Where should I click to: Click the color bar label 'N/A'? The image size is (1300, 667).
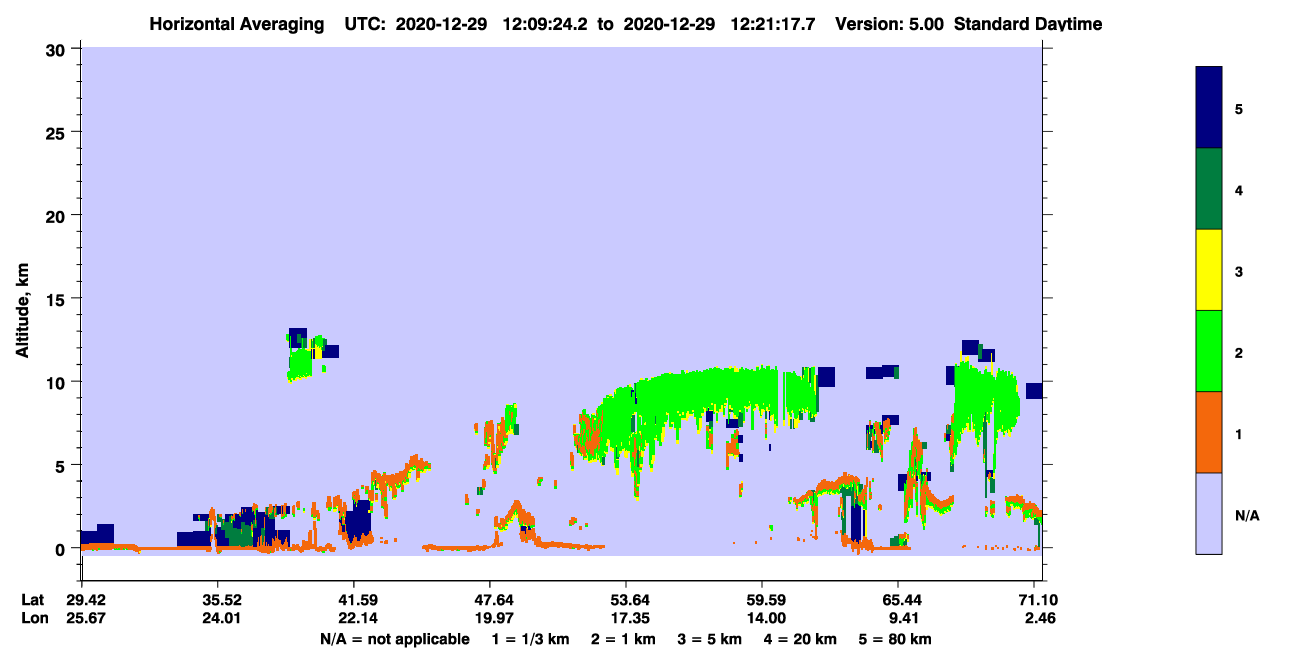click(1247, 515)
